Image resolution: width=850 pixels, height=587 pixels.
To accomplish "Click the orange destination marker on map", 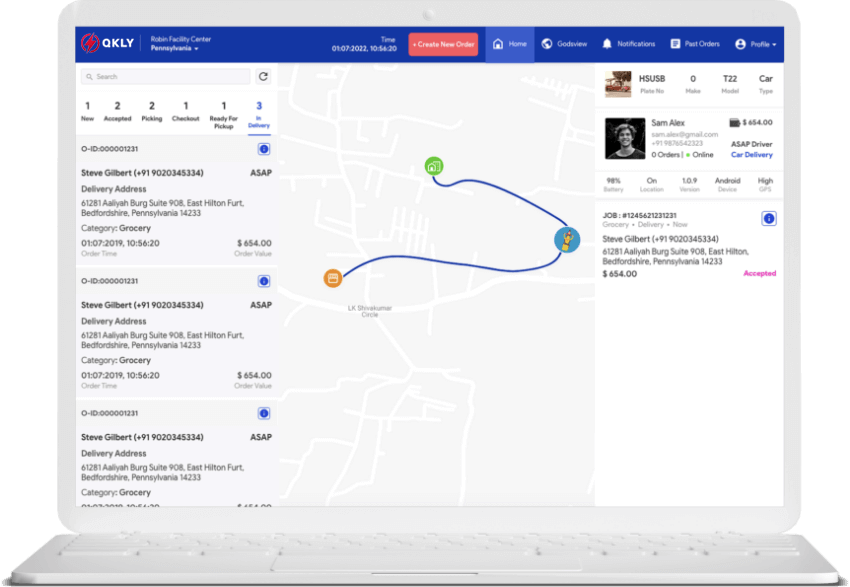I will 333,279.
